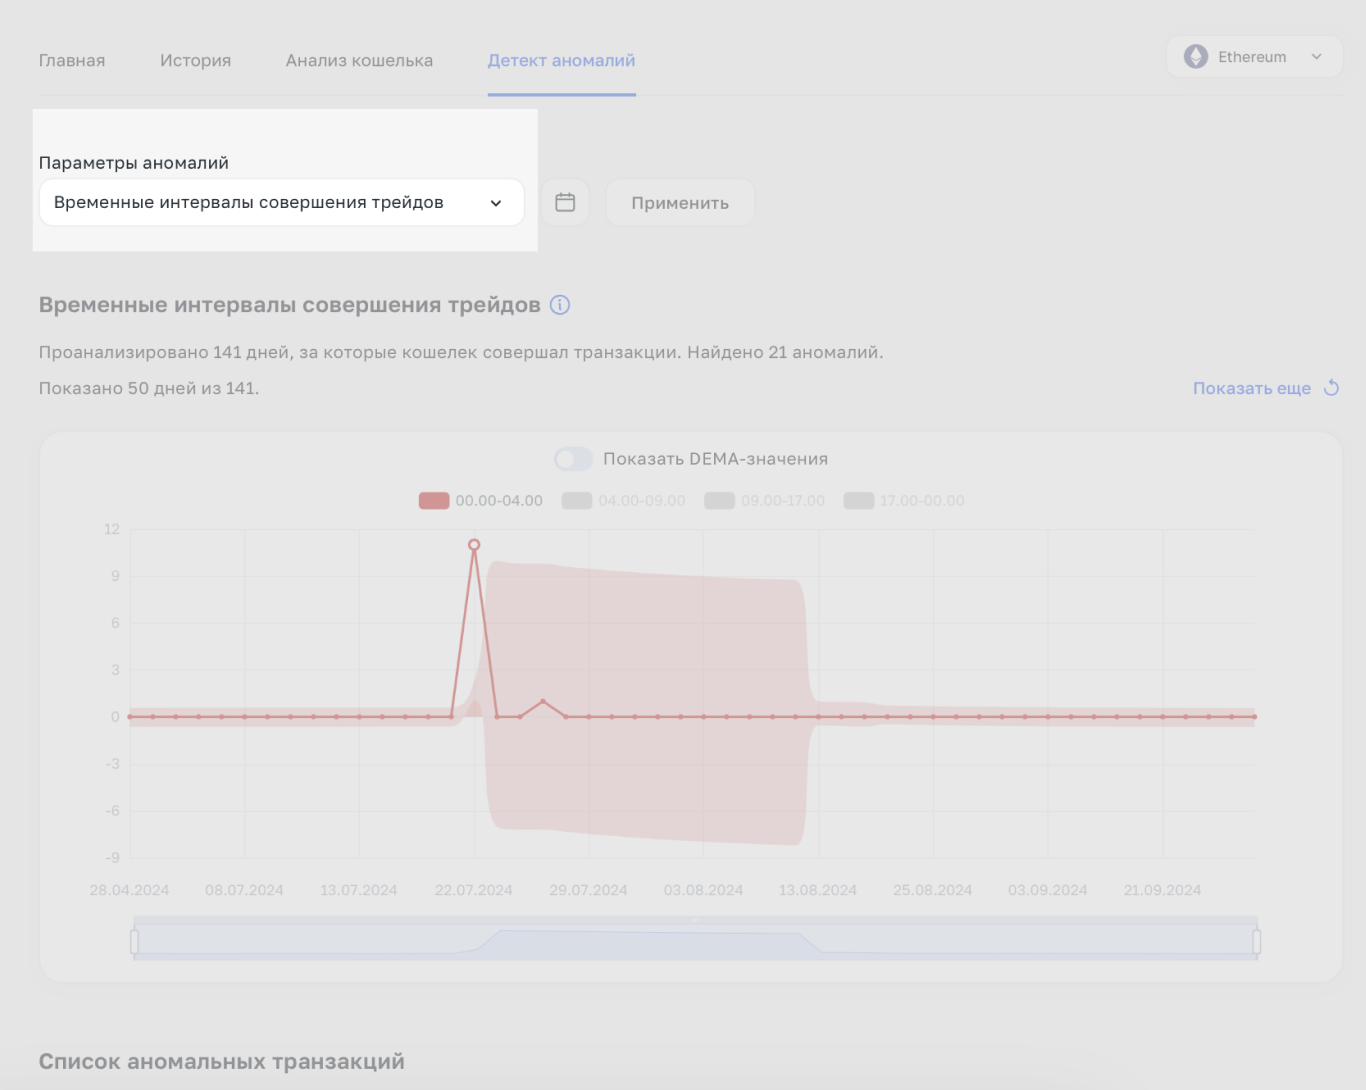Expand the Ethereum network selector
Screen dimensions: 1366x1090
[1254, 57]
